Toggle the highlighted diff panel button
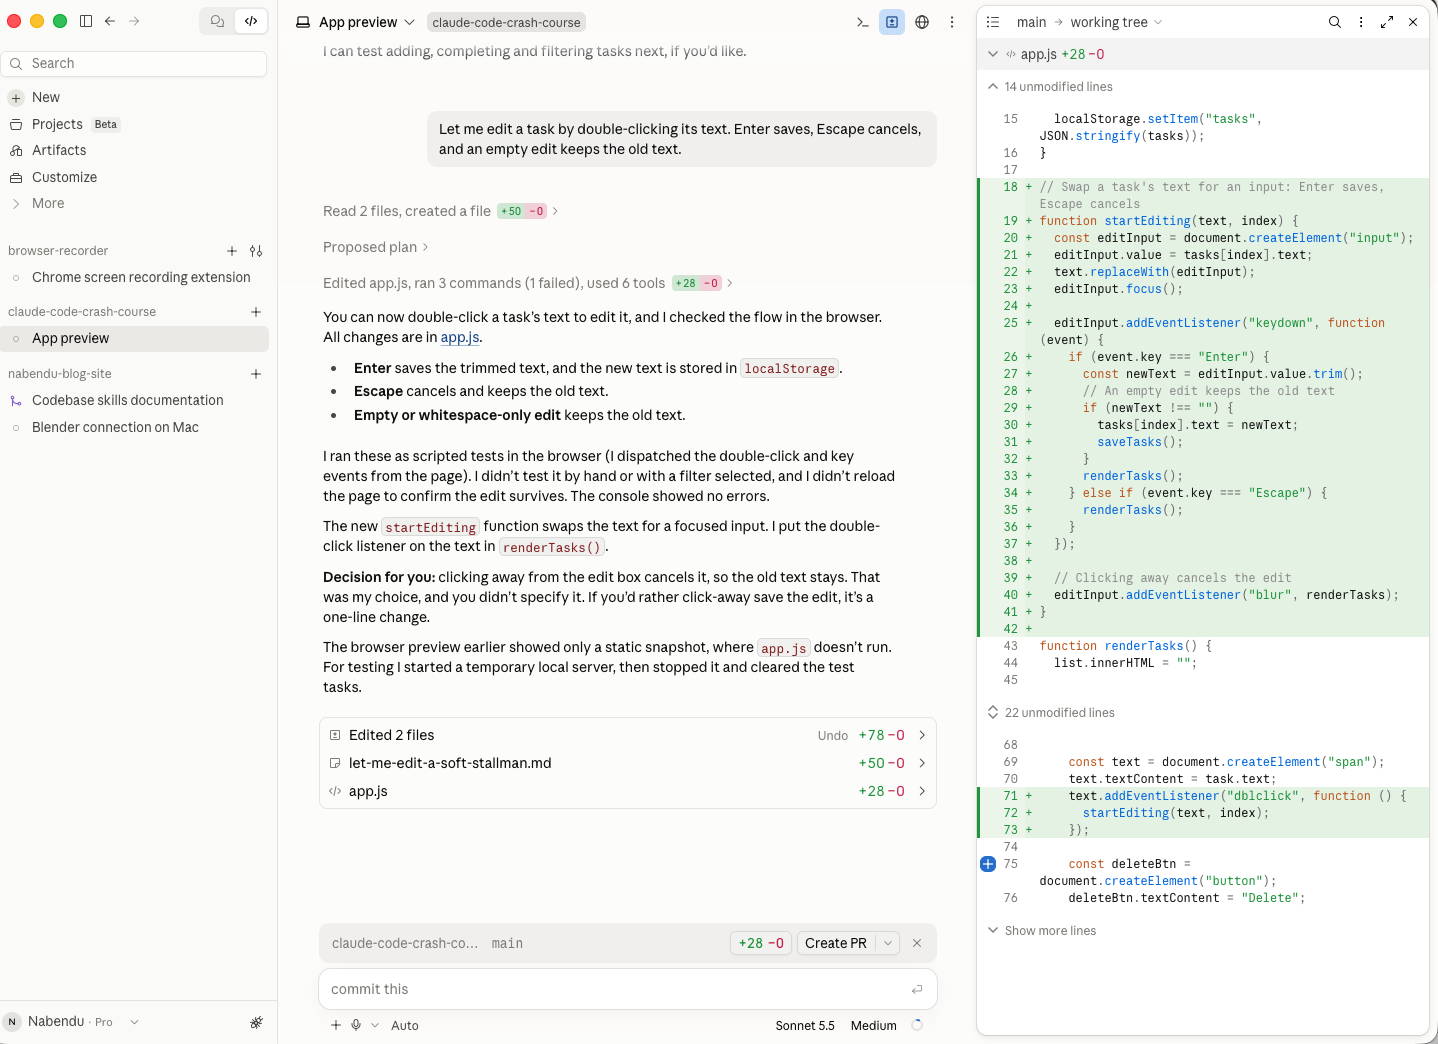Screen dimensions: 1438x1044 coord(892,22)
